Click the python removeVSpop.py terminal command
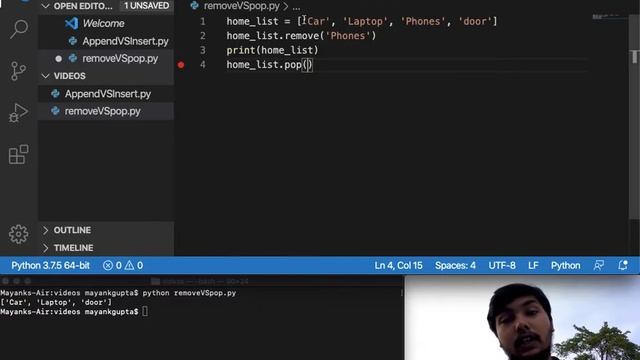640x360 pixels. [189, 293]
